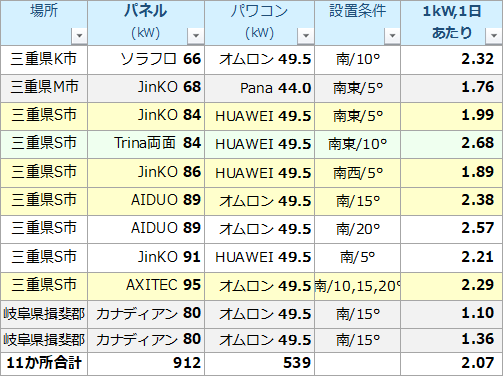Select the 設置条件 header cell
The image size is (504, 377).
[x=358, y=23]
